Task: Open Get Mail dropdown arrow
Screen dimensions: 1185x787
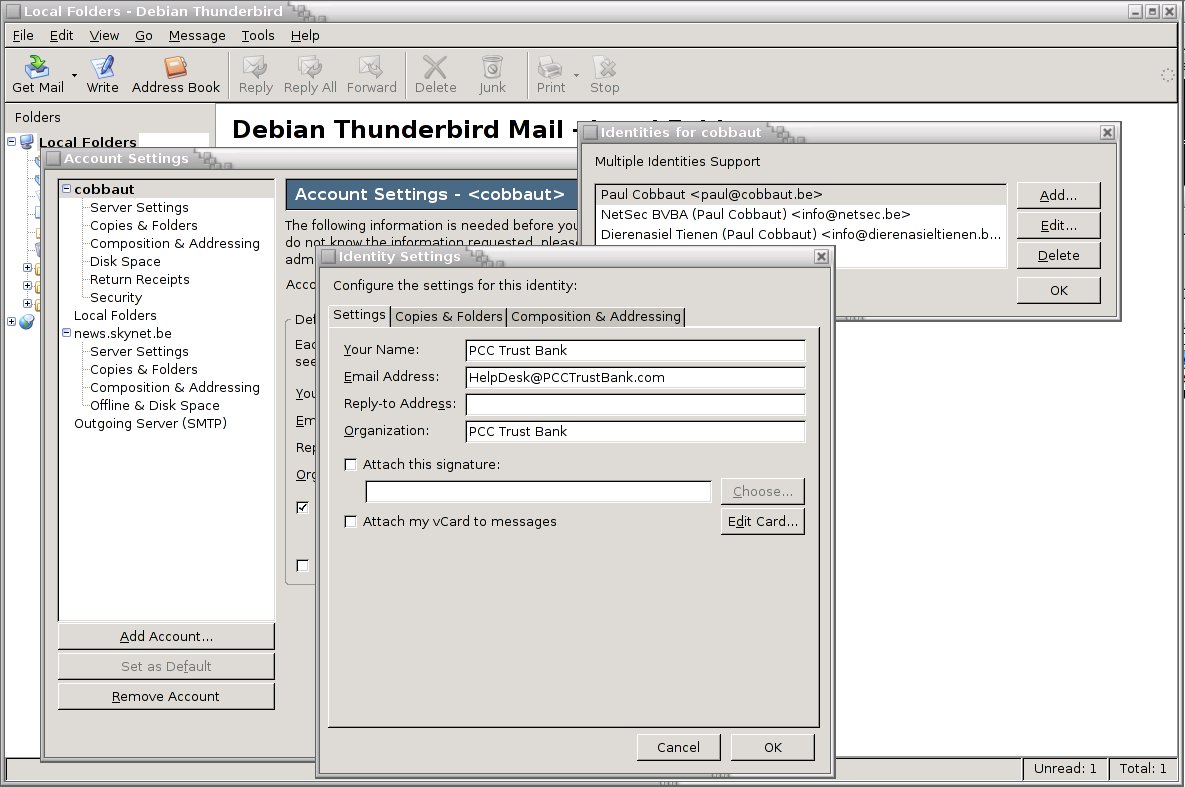Action: [x=74, y=75]
